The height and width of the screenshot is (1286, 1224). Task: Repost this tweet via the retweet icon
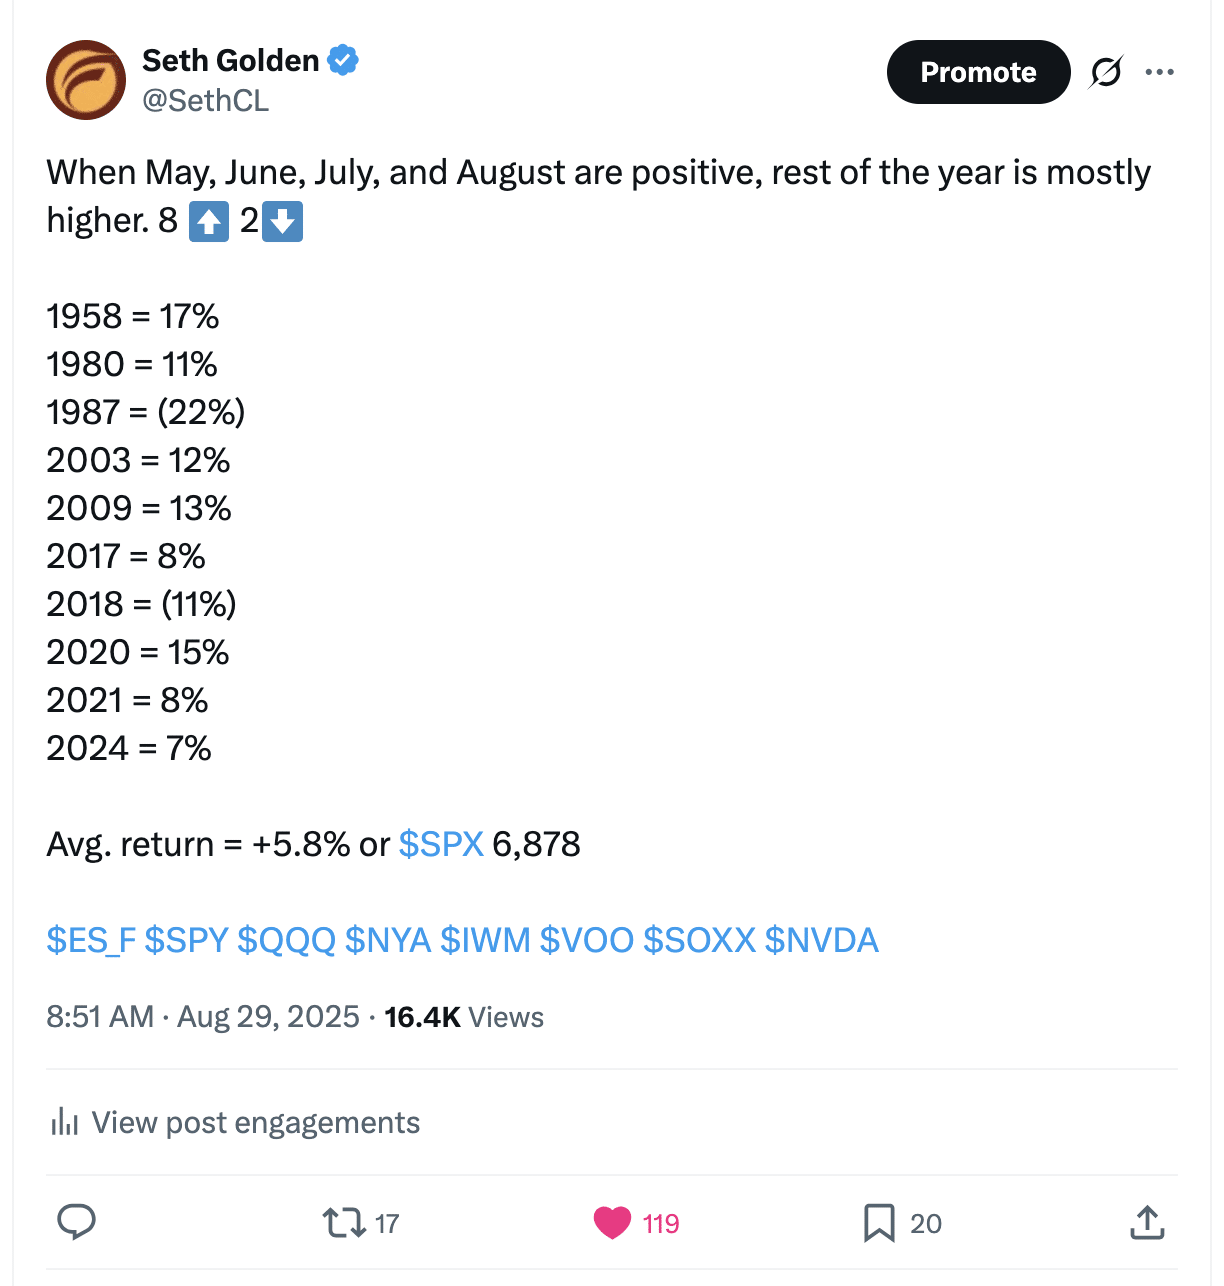[x=344, y=1222]
